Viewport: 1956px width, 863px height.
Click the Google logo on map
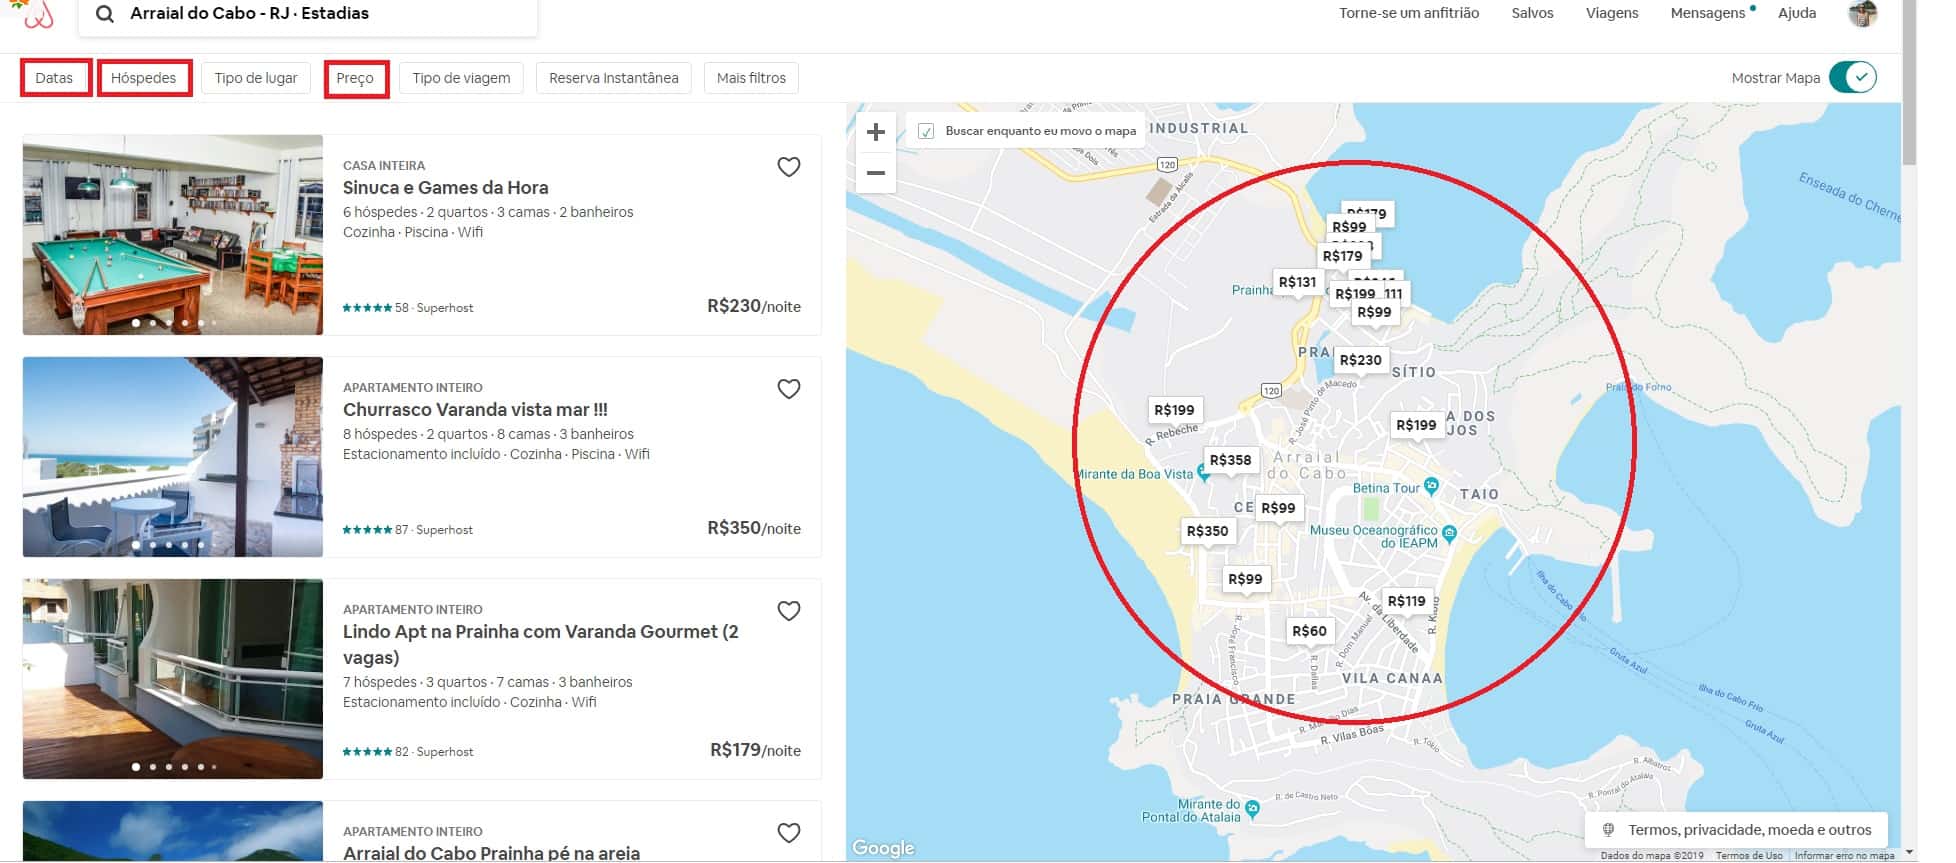click(883, 848)
